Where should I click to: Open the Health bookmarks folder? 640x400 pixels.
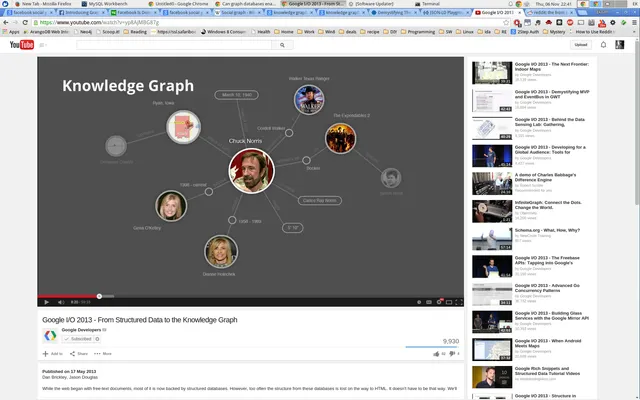click(x=260, y=31)
